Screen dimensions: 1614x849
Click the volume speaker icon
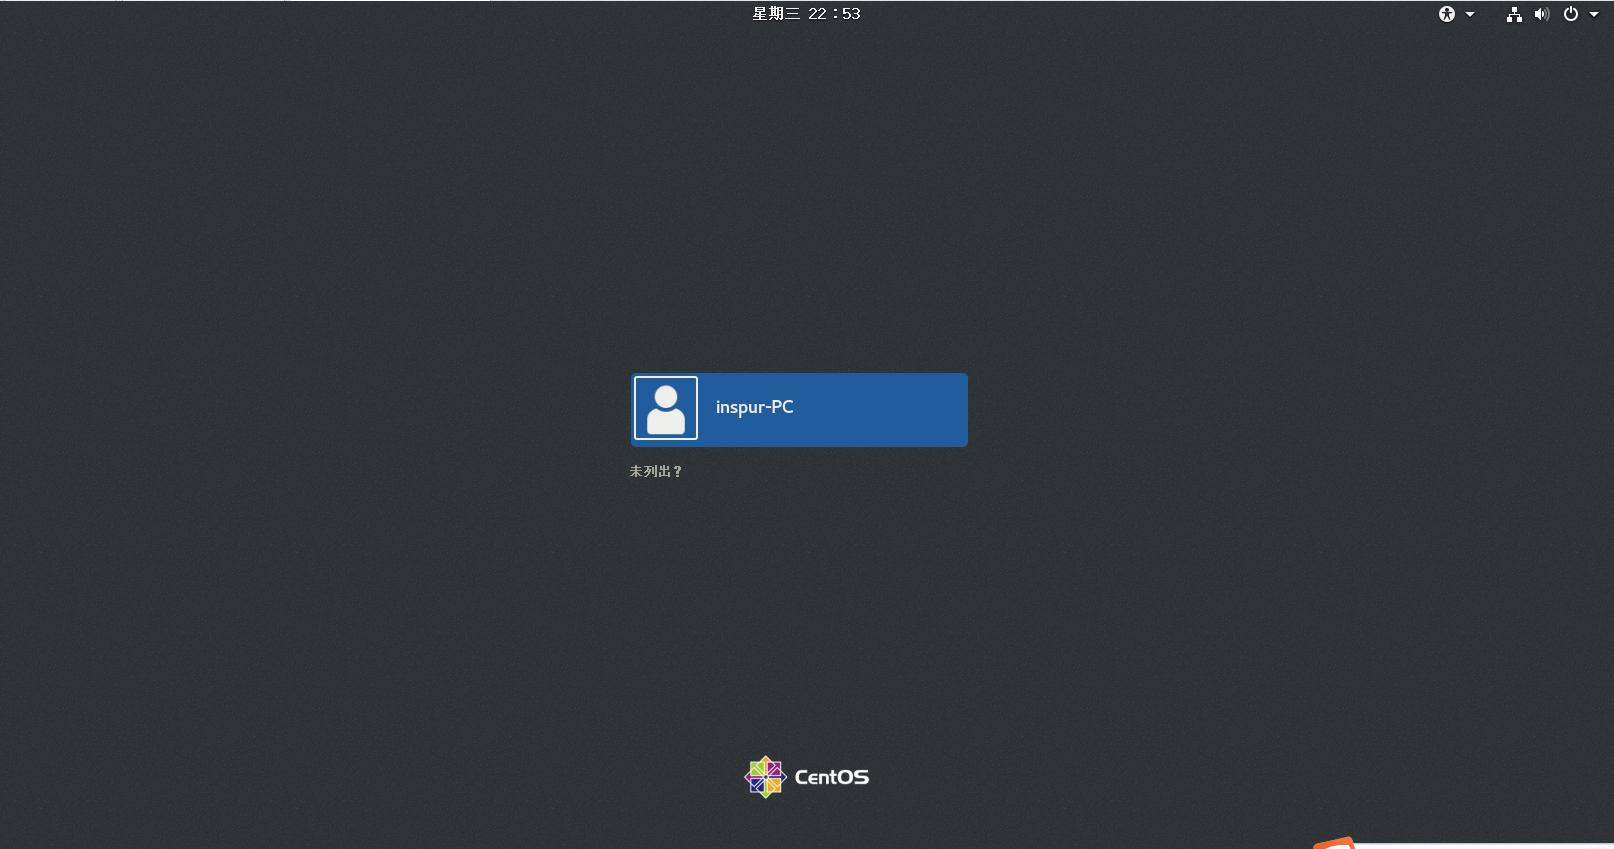[1542, 14]
